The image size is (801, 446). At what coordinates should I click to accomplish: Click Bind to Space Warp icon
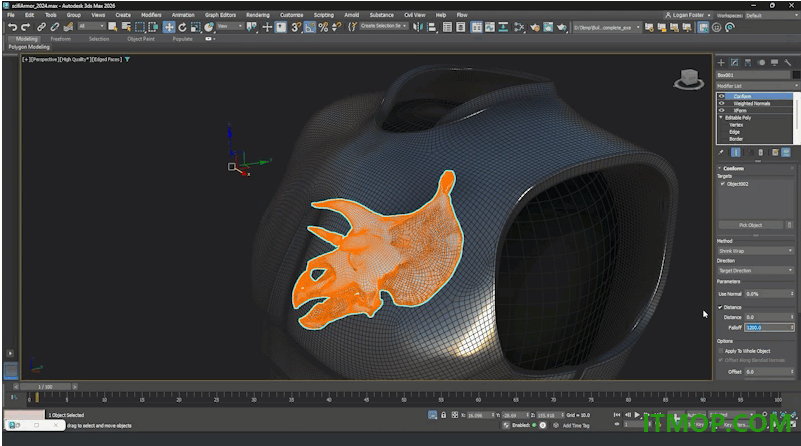click(x=68, y=27)
